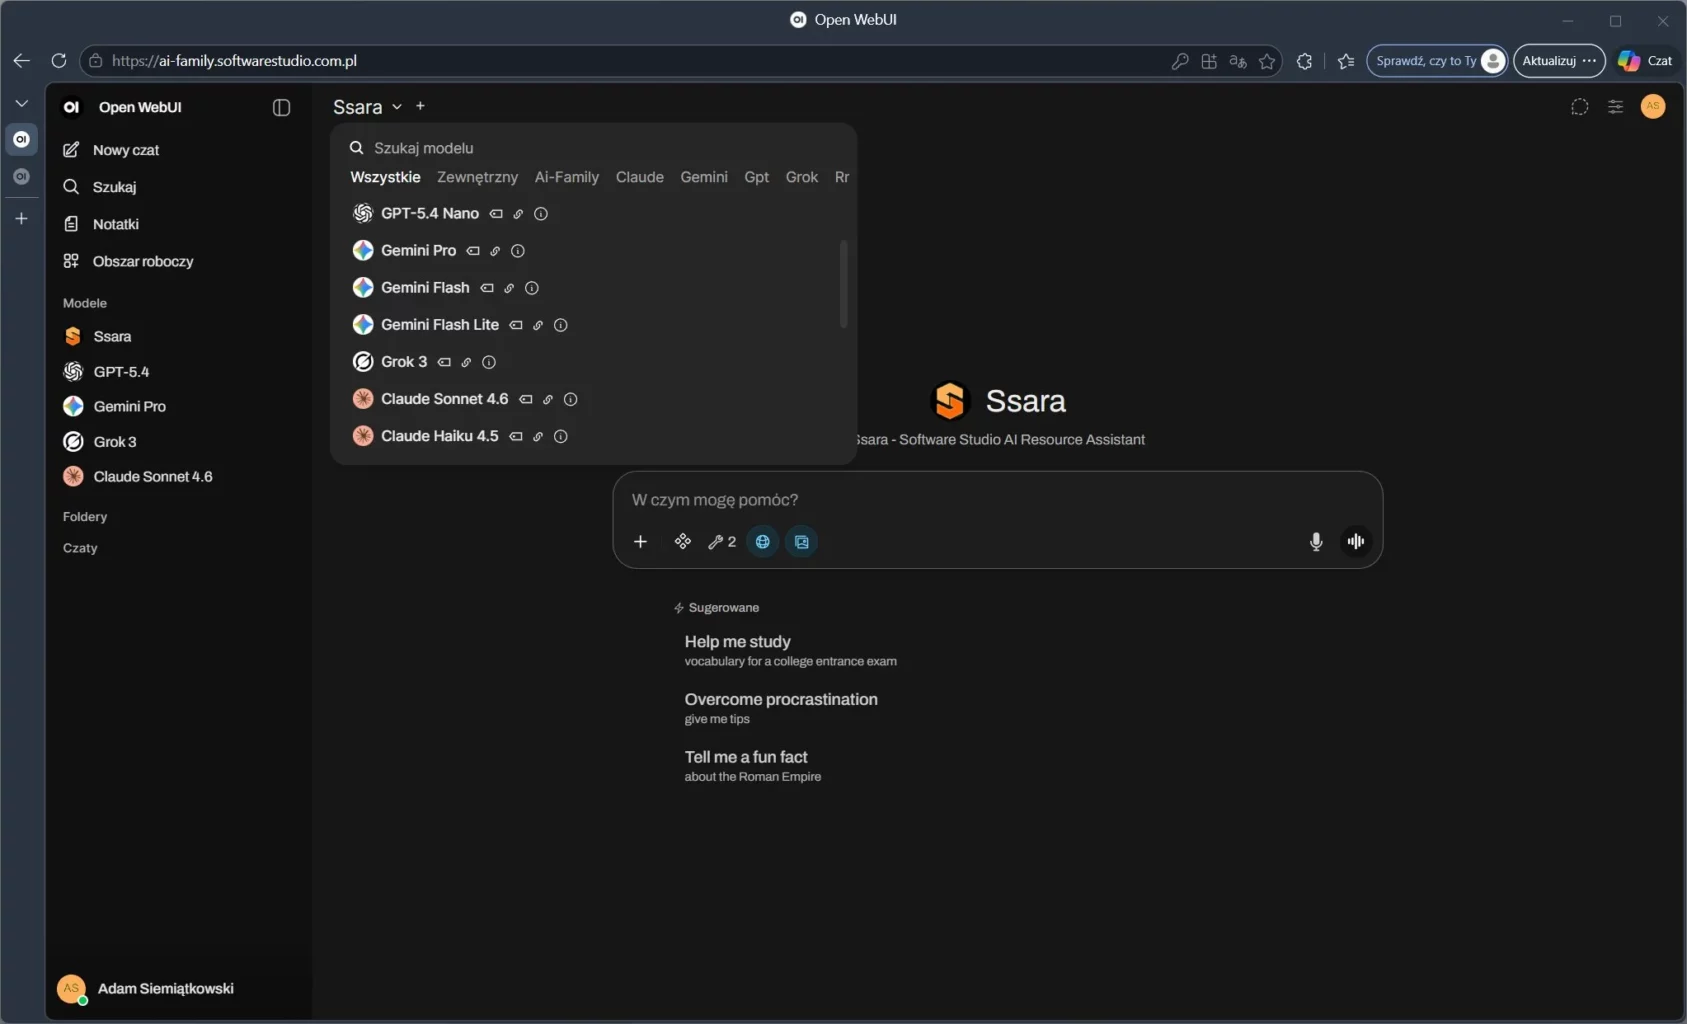Open the Szukaj search panel
Screen dimensions: 1687x1024
[115, 186]
